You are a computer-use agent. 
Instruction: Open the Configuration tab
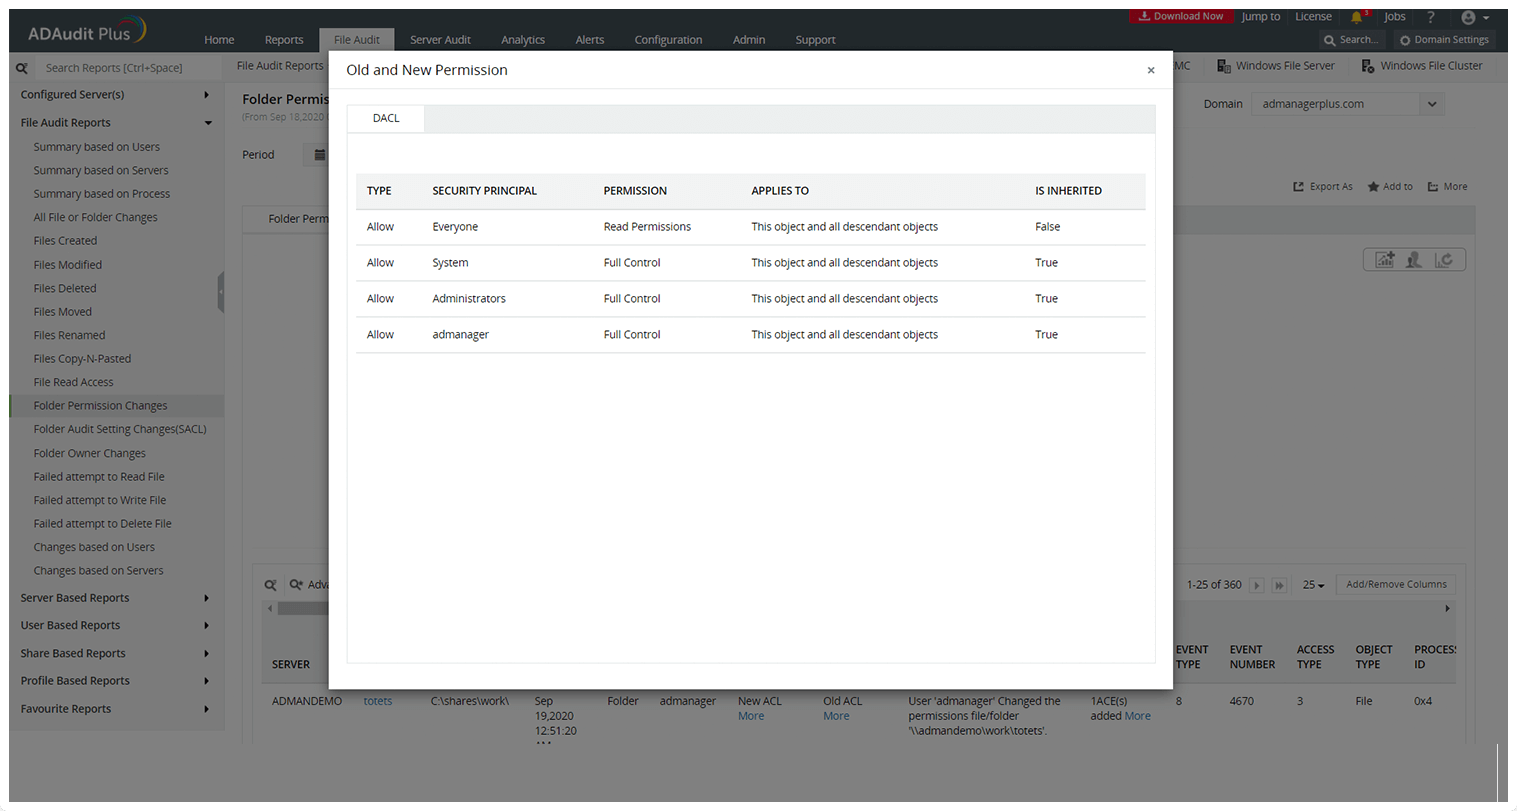pyautogui.click(x=668, y=40)
